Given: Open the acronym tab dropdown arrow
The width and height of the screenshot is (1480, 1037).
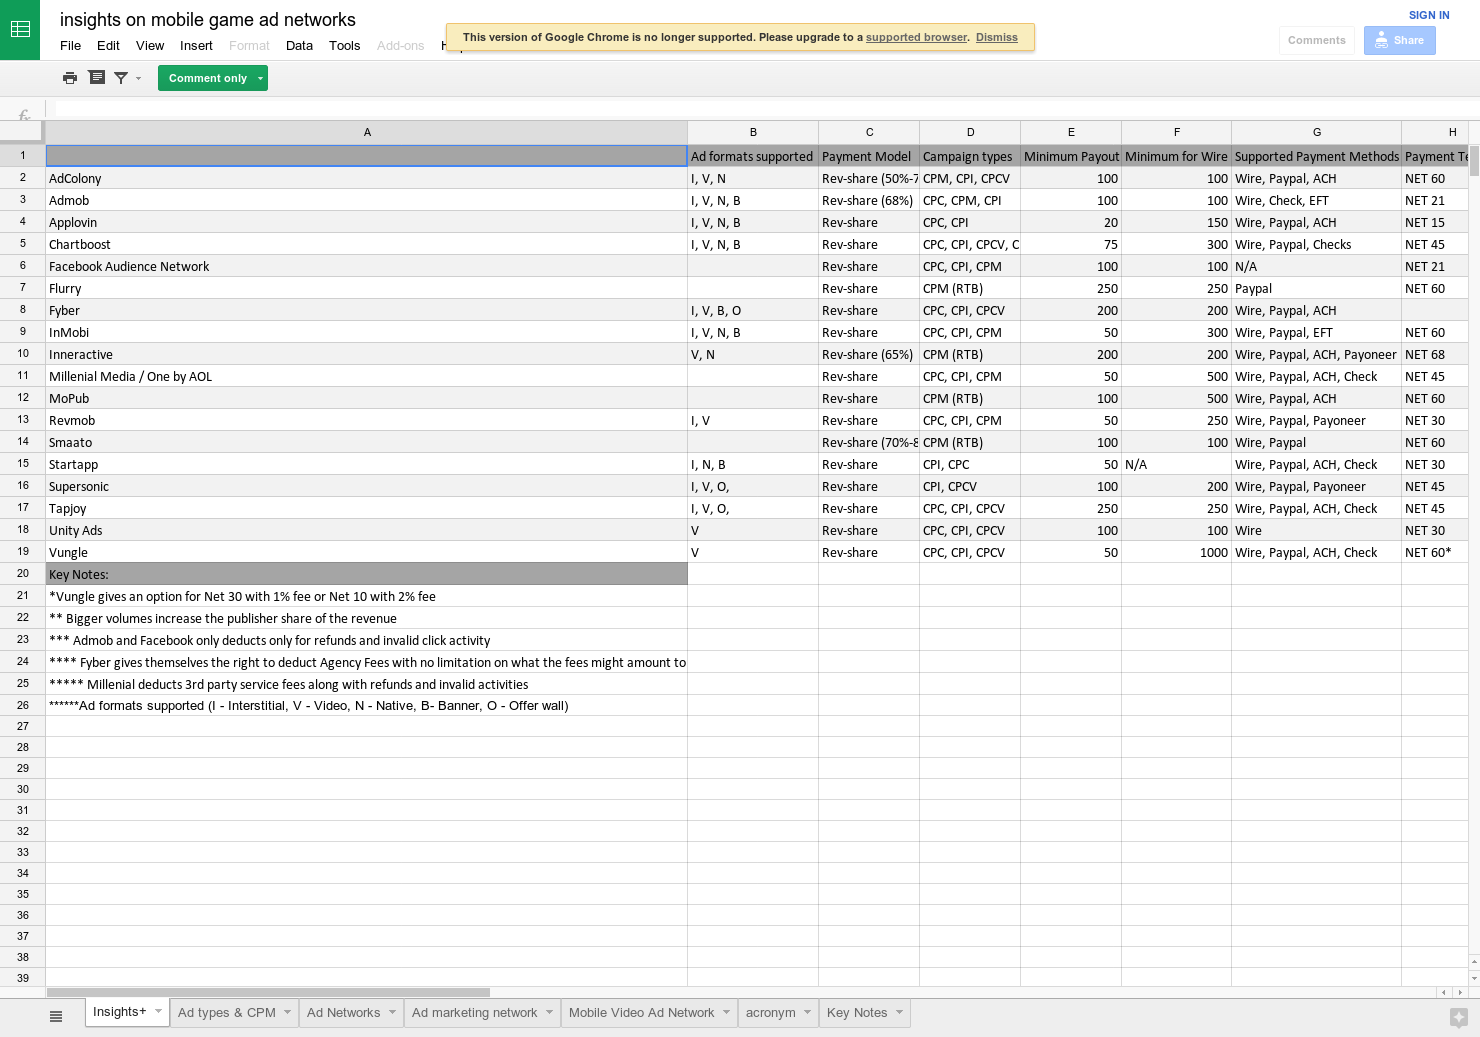Looking at the screenshot, I should click(806, 1012).
